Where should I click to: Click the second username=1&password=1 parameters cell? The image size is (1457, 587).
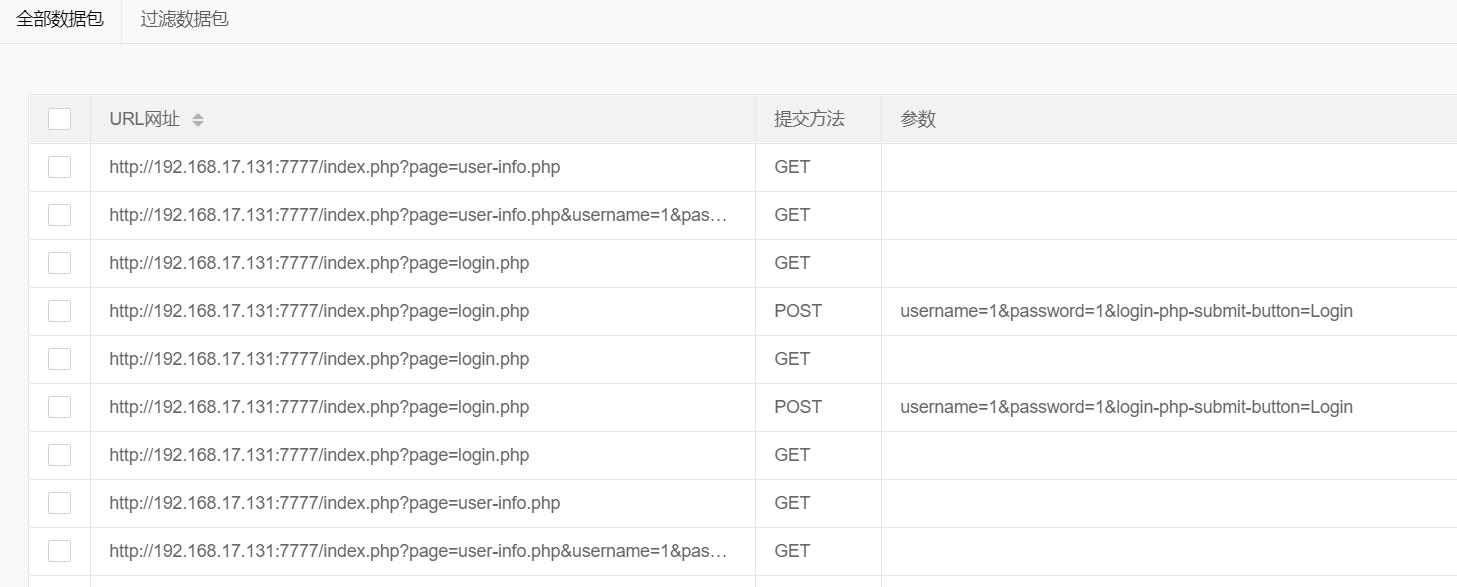pyautogui.click(x=1126, y=407)
